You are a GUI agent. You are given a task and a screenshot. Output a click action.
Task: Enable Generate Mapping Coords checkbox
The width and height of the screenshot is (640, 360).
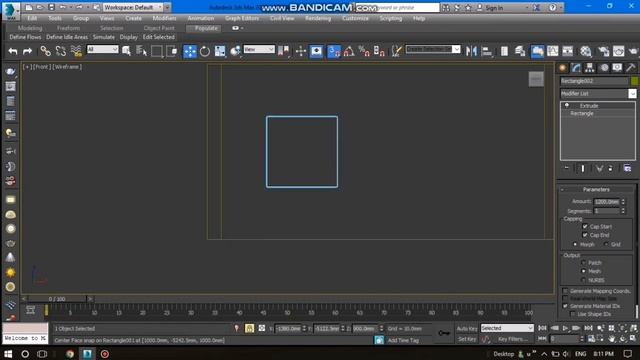[x=565, y=291]
